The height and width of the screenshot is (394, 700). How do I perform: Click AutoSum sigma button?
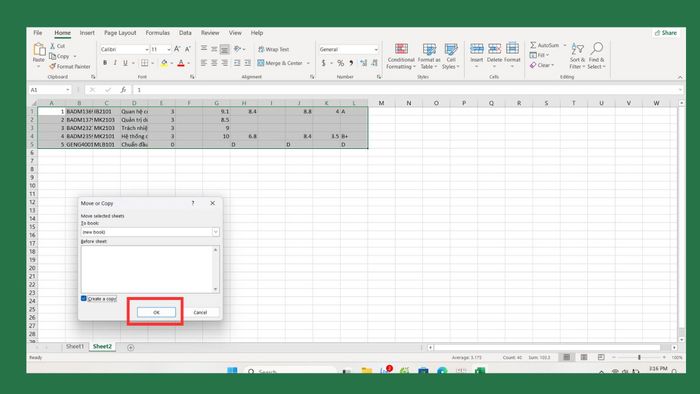pos(544,45)
